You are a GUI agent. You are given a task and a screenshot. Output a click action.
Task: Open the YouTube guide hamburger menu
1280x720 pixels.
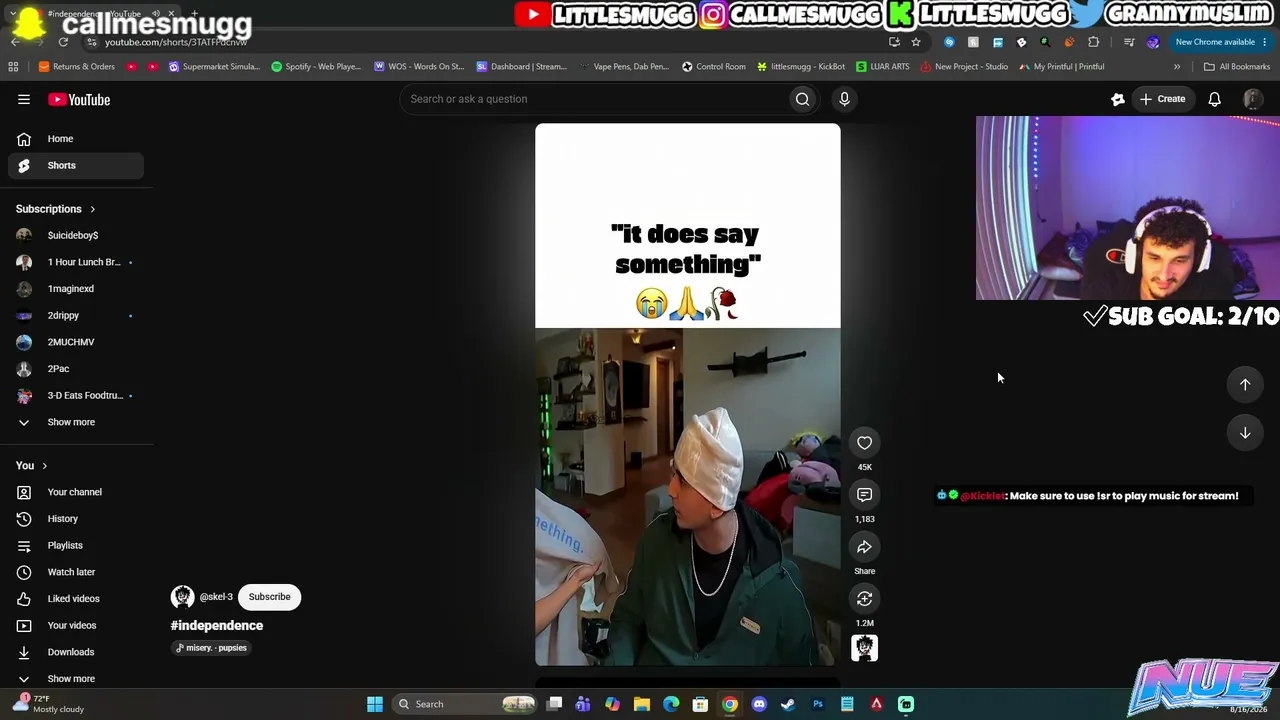pyautogui.click(x=24, y=99)
